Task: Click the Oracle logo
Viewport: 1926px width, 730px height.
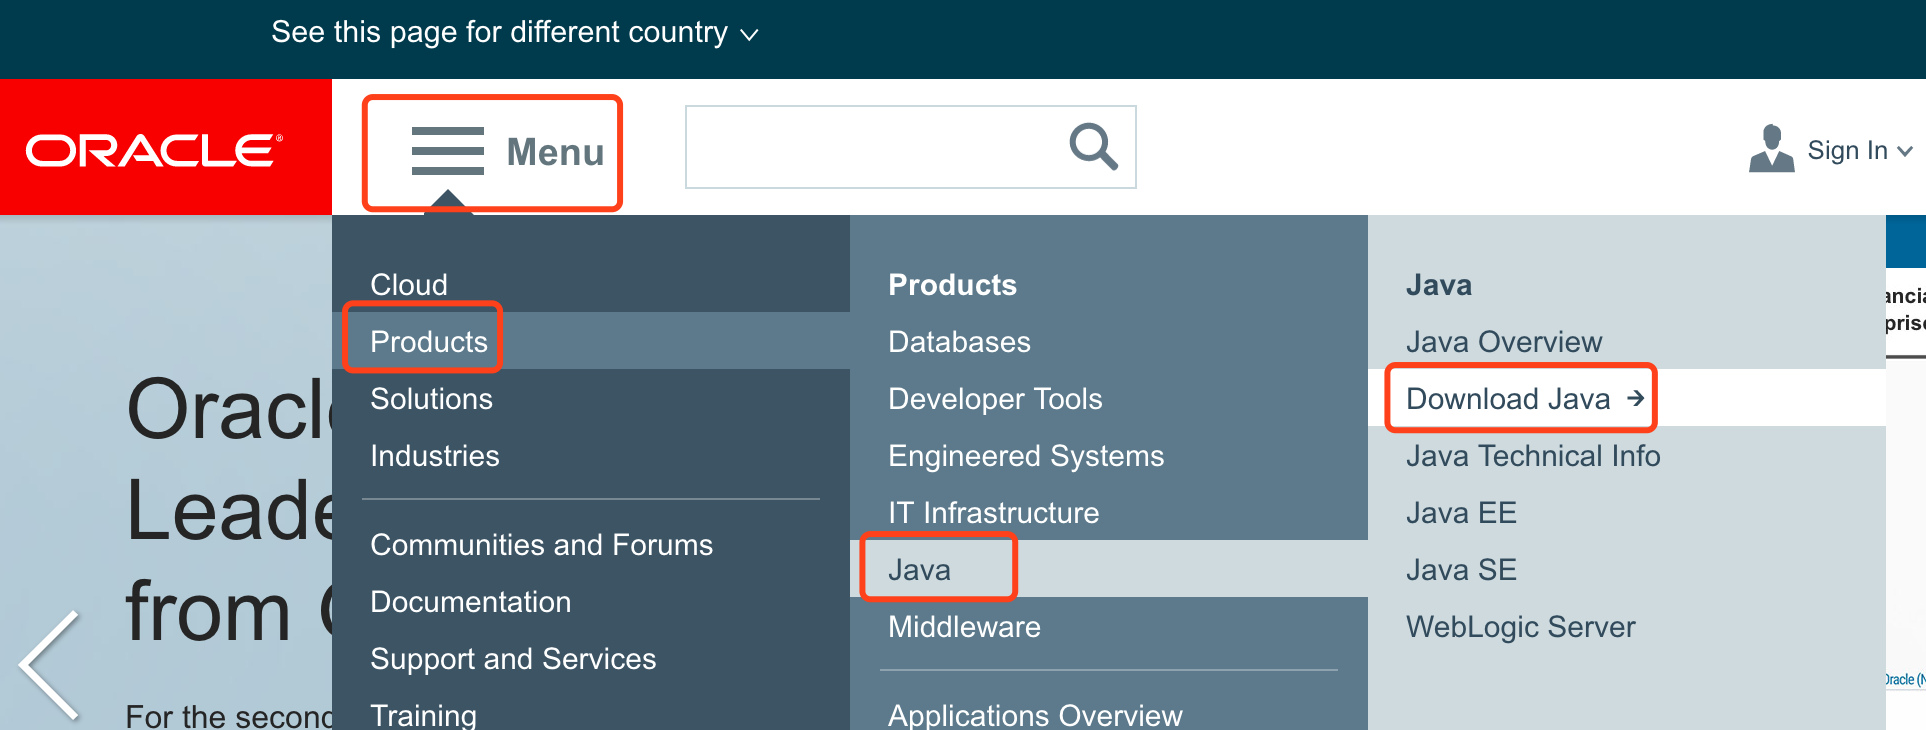Action: (x=154, y=151)
